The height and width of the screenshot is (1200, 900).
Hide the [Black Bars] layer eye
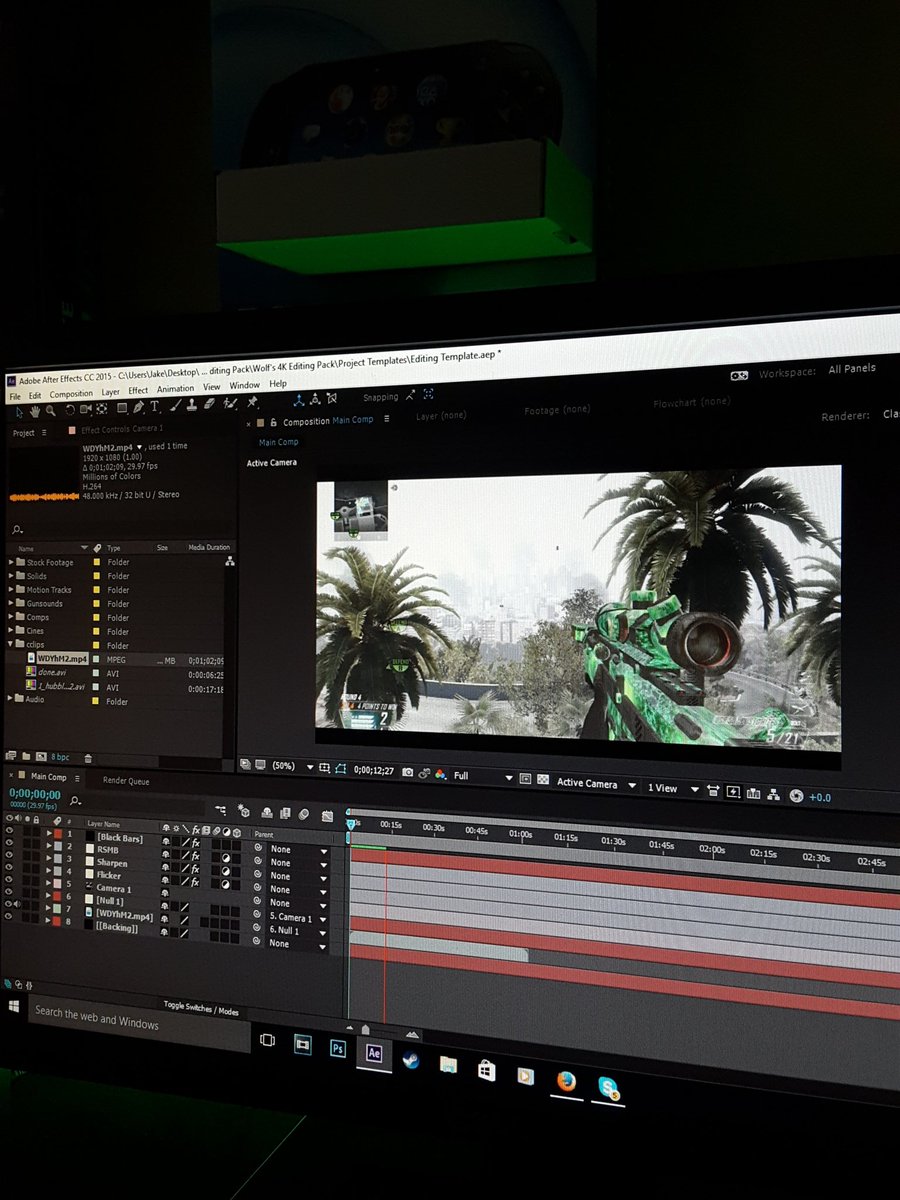click(x=9, y=830)
